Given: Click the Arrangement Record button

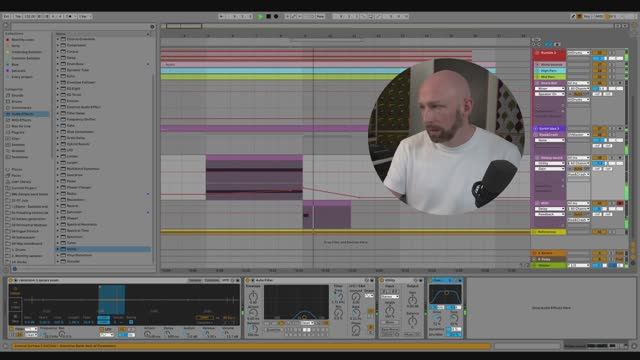Looking at the screenshot, I should pos(276,16).
